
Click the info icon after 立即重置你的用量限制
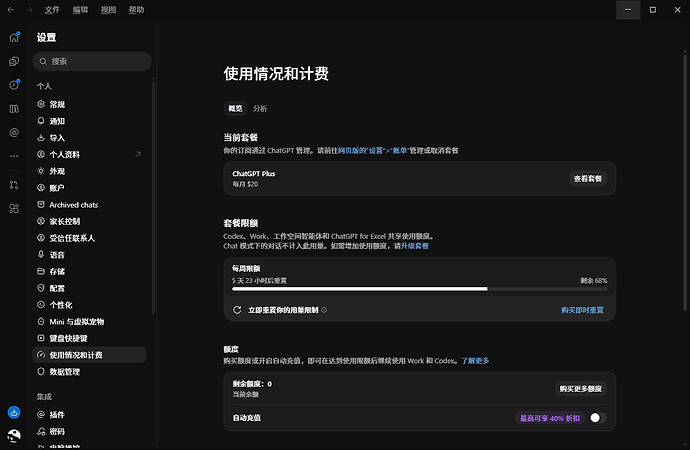(324, 310)
